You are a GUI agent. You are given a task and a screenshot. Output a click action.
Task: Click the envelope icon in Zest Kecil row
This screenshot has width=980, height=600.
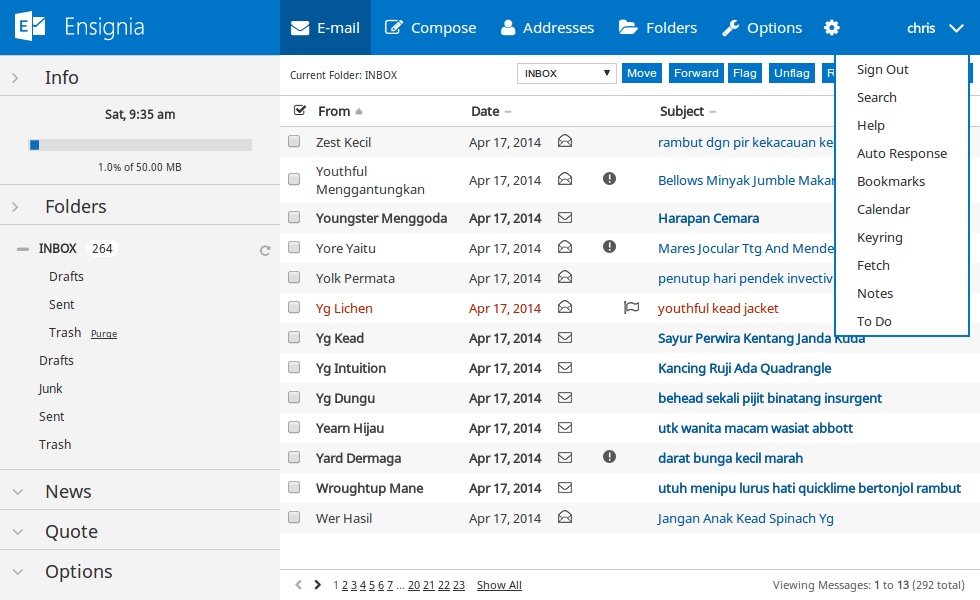coord(565,142)
